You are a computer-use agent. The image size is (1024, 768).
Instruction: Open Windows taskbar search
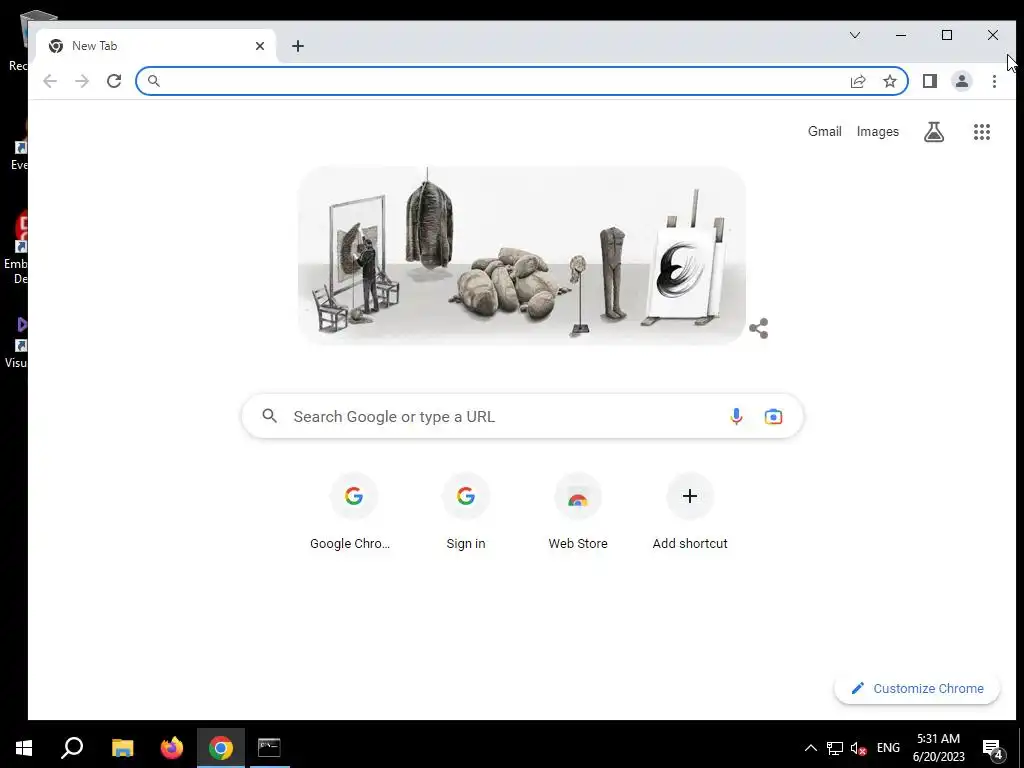(72, 748)
